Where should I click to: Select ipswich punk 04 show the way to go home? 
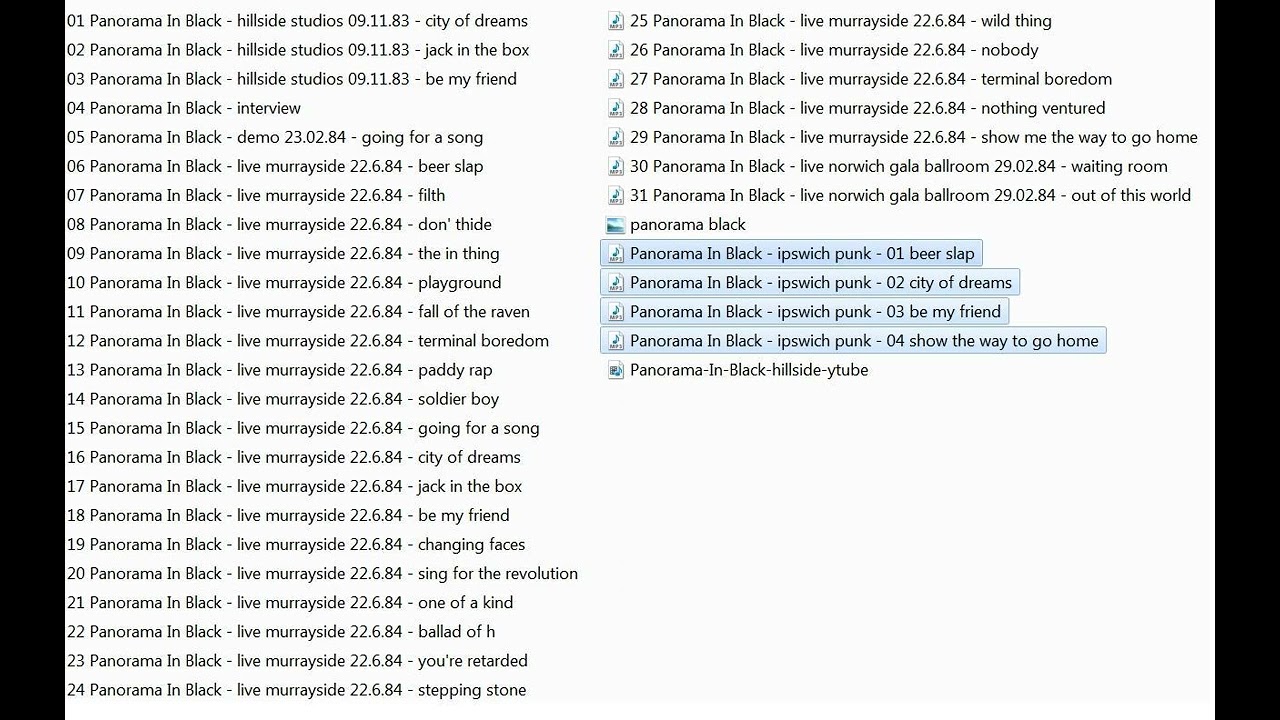[863, 341]
